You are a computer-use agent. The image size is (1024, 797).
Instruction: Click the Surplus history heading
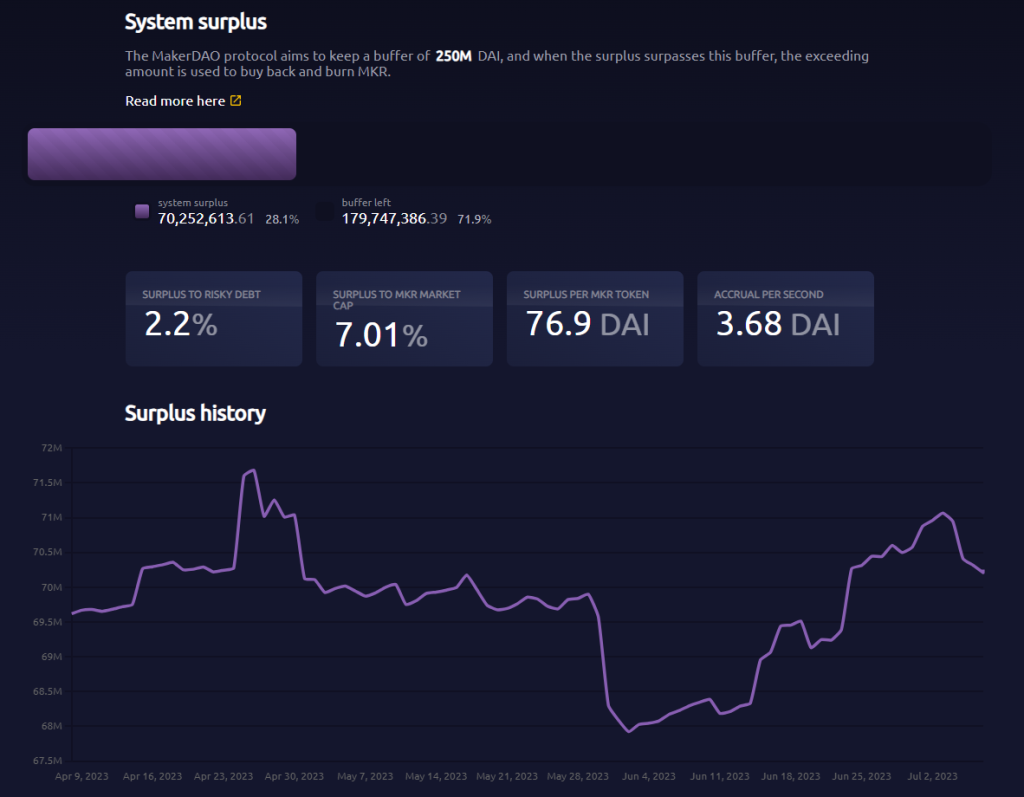pos(195,414)
